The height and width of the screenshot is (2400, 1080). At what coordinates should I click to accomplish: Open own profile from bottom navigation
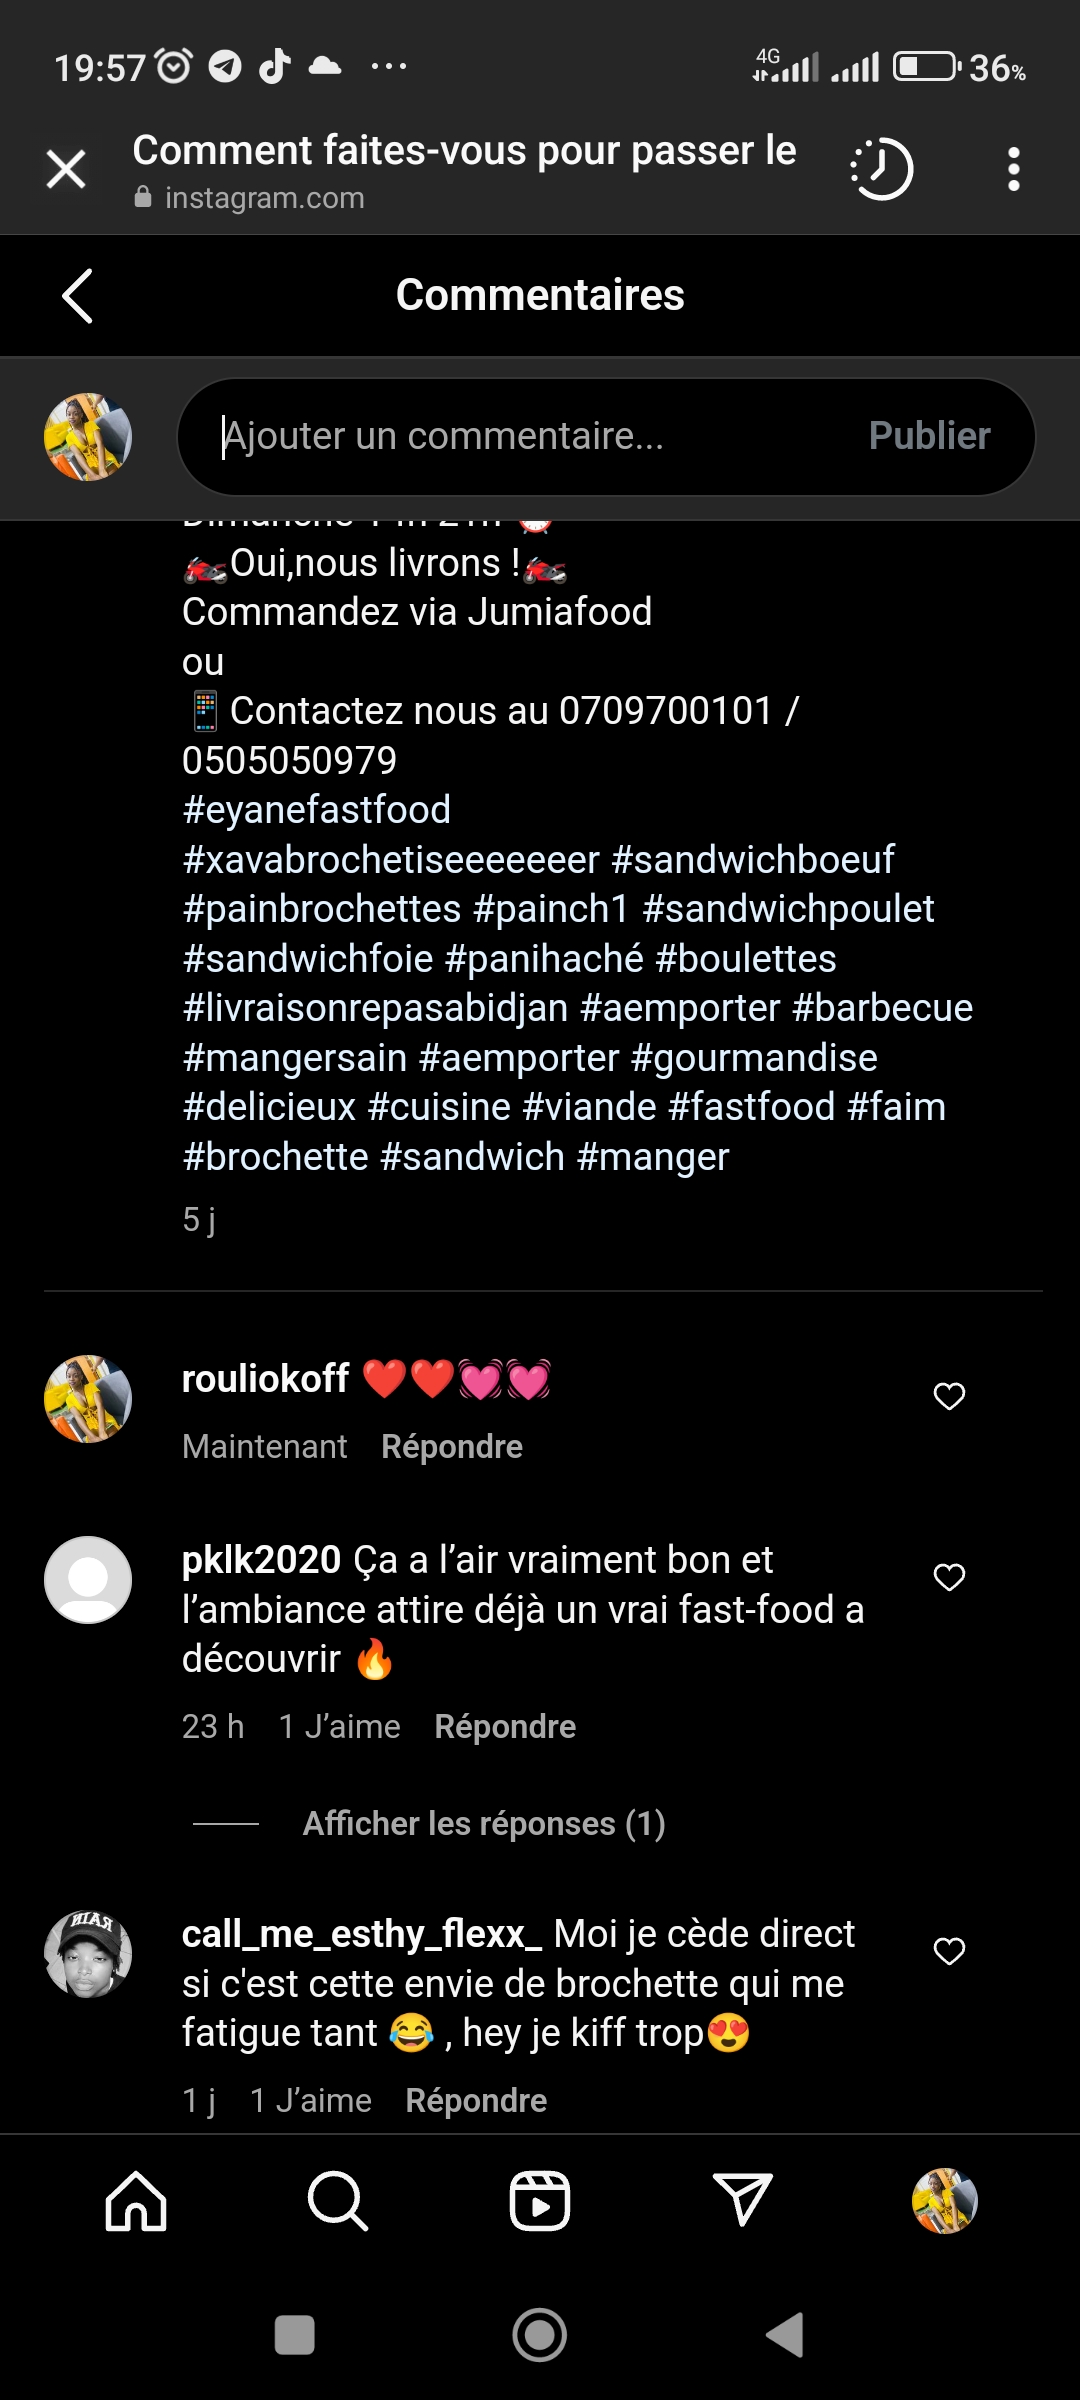tap(944, 2201)
